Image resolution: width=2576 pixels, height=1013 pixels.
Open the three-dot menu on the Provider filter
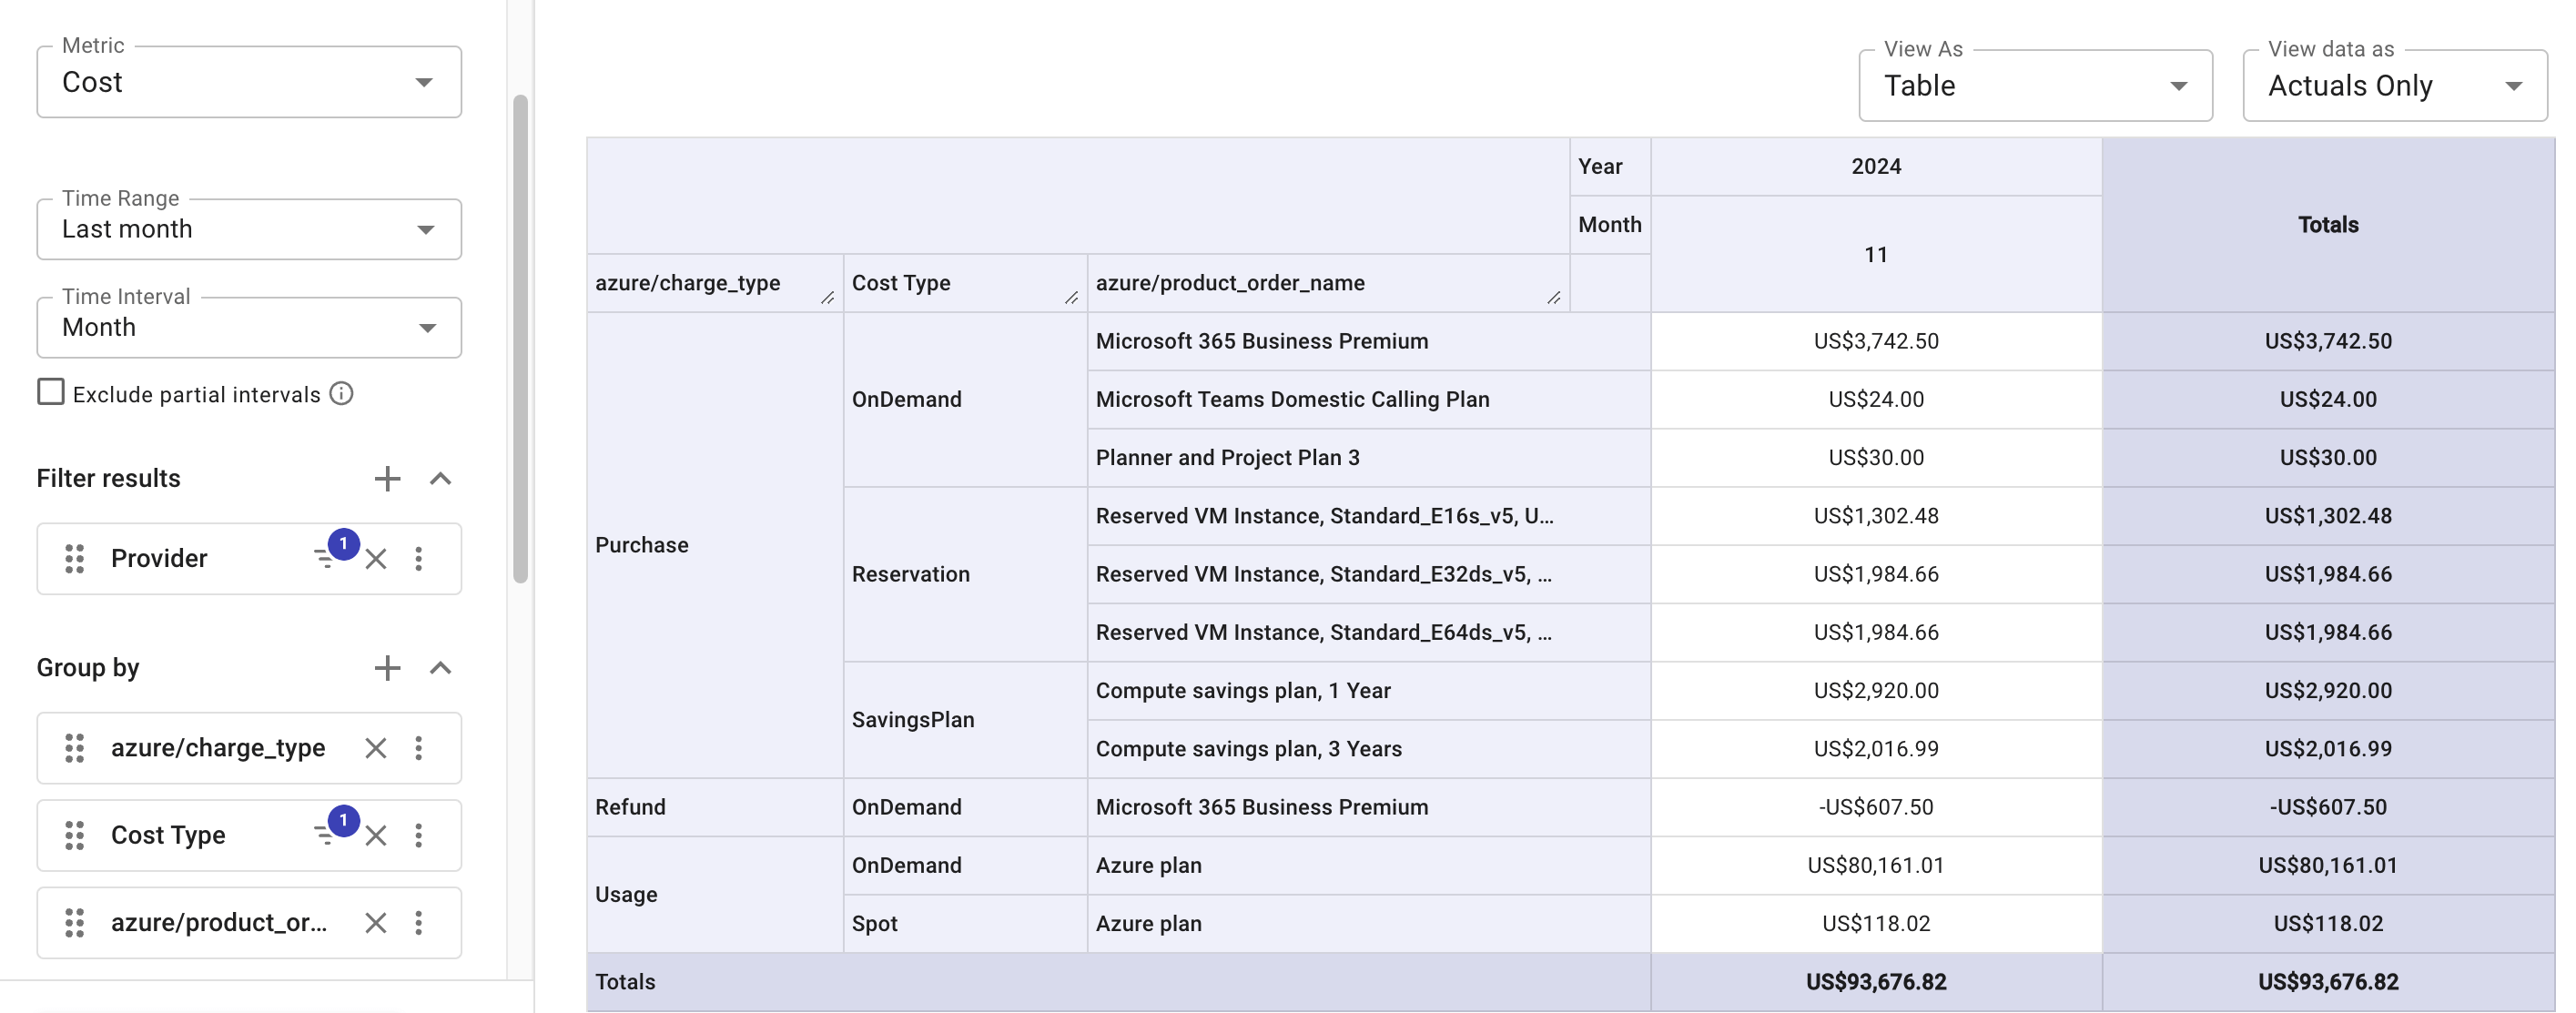(420, 559)
